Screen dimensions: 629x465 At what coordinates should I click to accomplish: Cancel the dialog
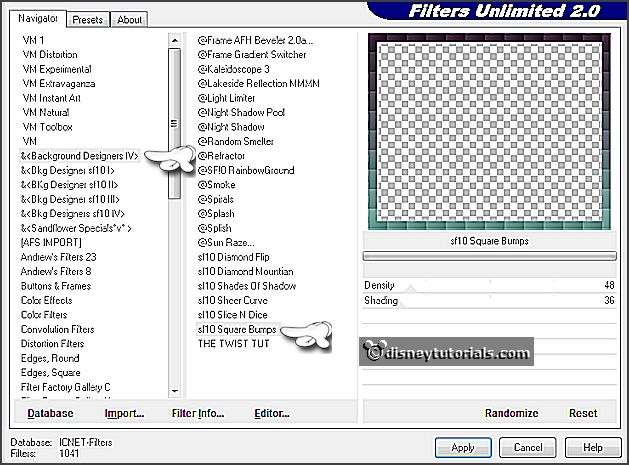pos(528,447)
